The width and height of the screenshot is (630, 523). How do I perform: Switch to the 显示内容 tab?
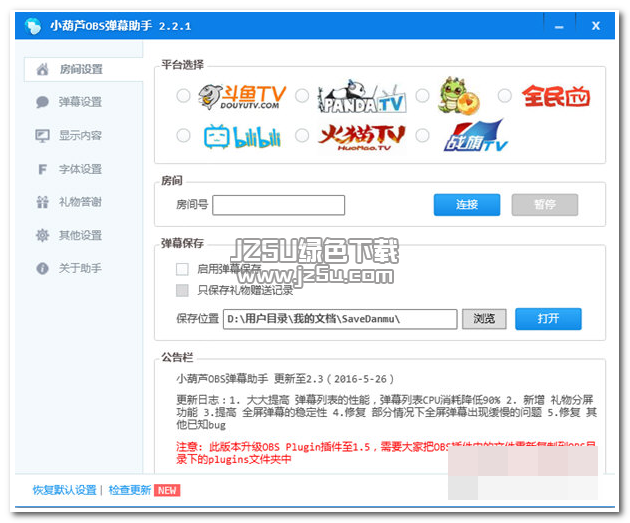pyautogui.click(x=80, y=136)
